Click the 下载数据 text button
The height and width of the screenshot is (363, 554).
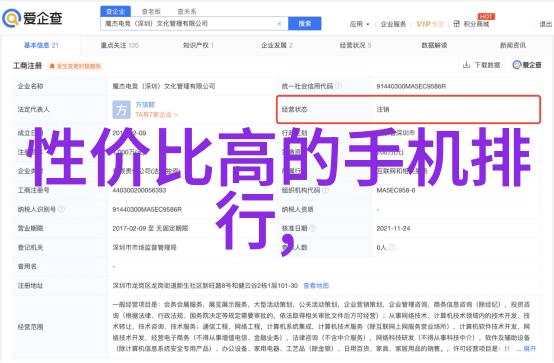[487, 65]
